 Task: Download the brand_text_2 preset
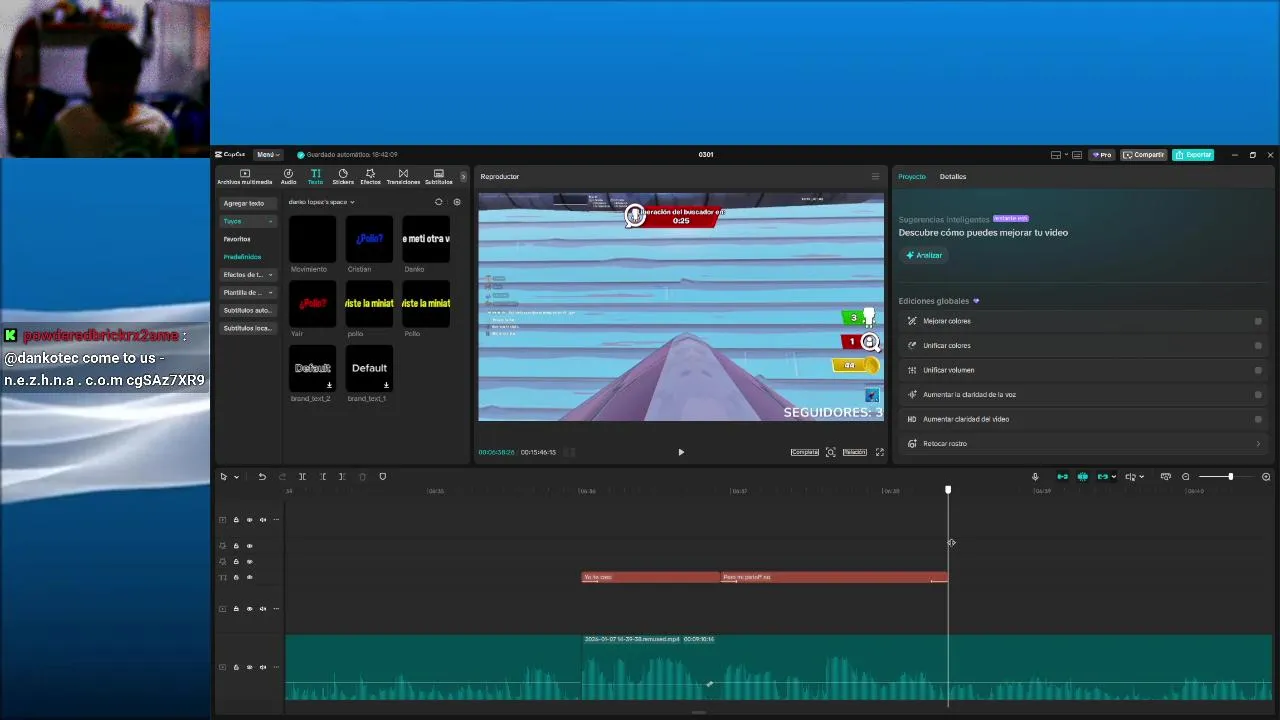pos(329,385)
